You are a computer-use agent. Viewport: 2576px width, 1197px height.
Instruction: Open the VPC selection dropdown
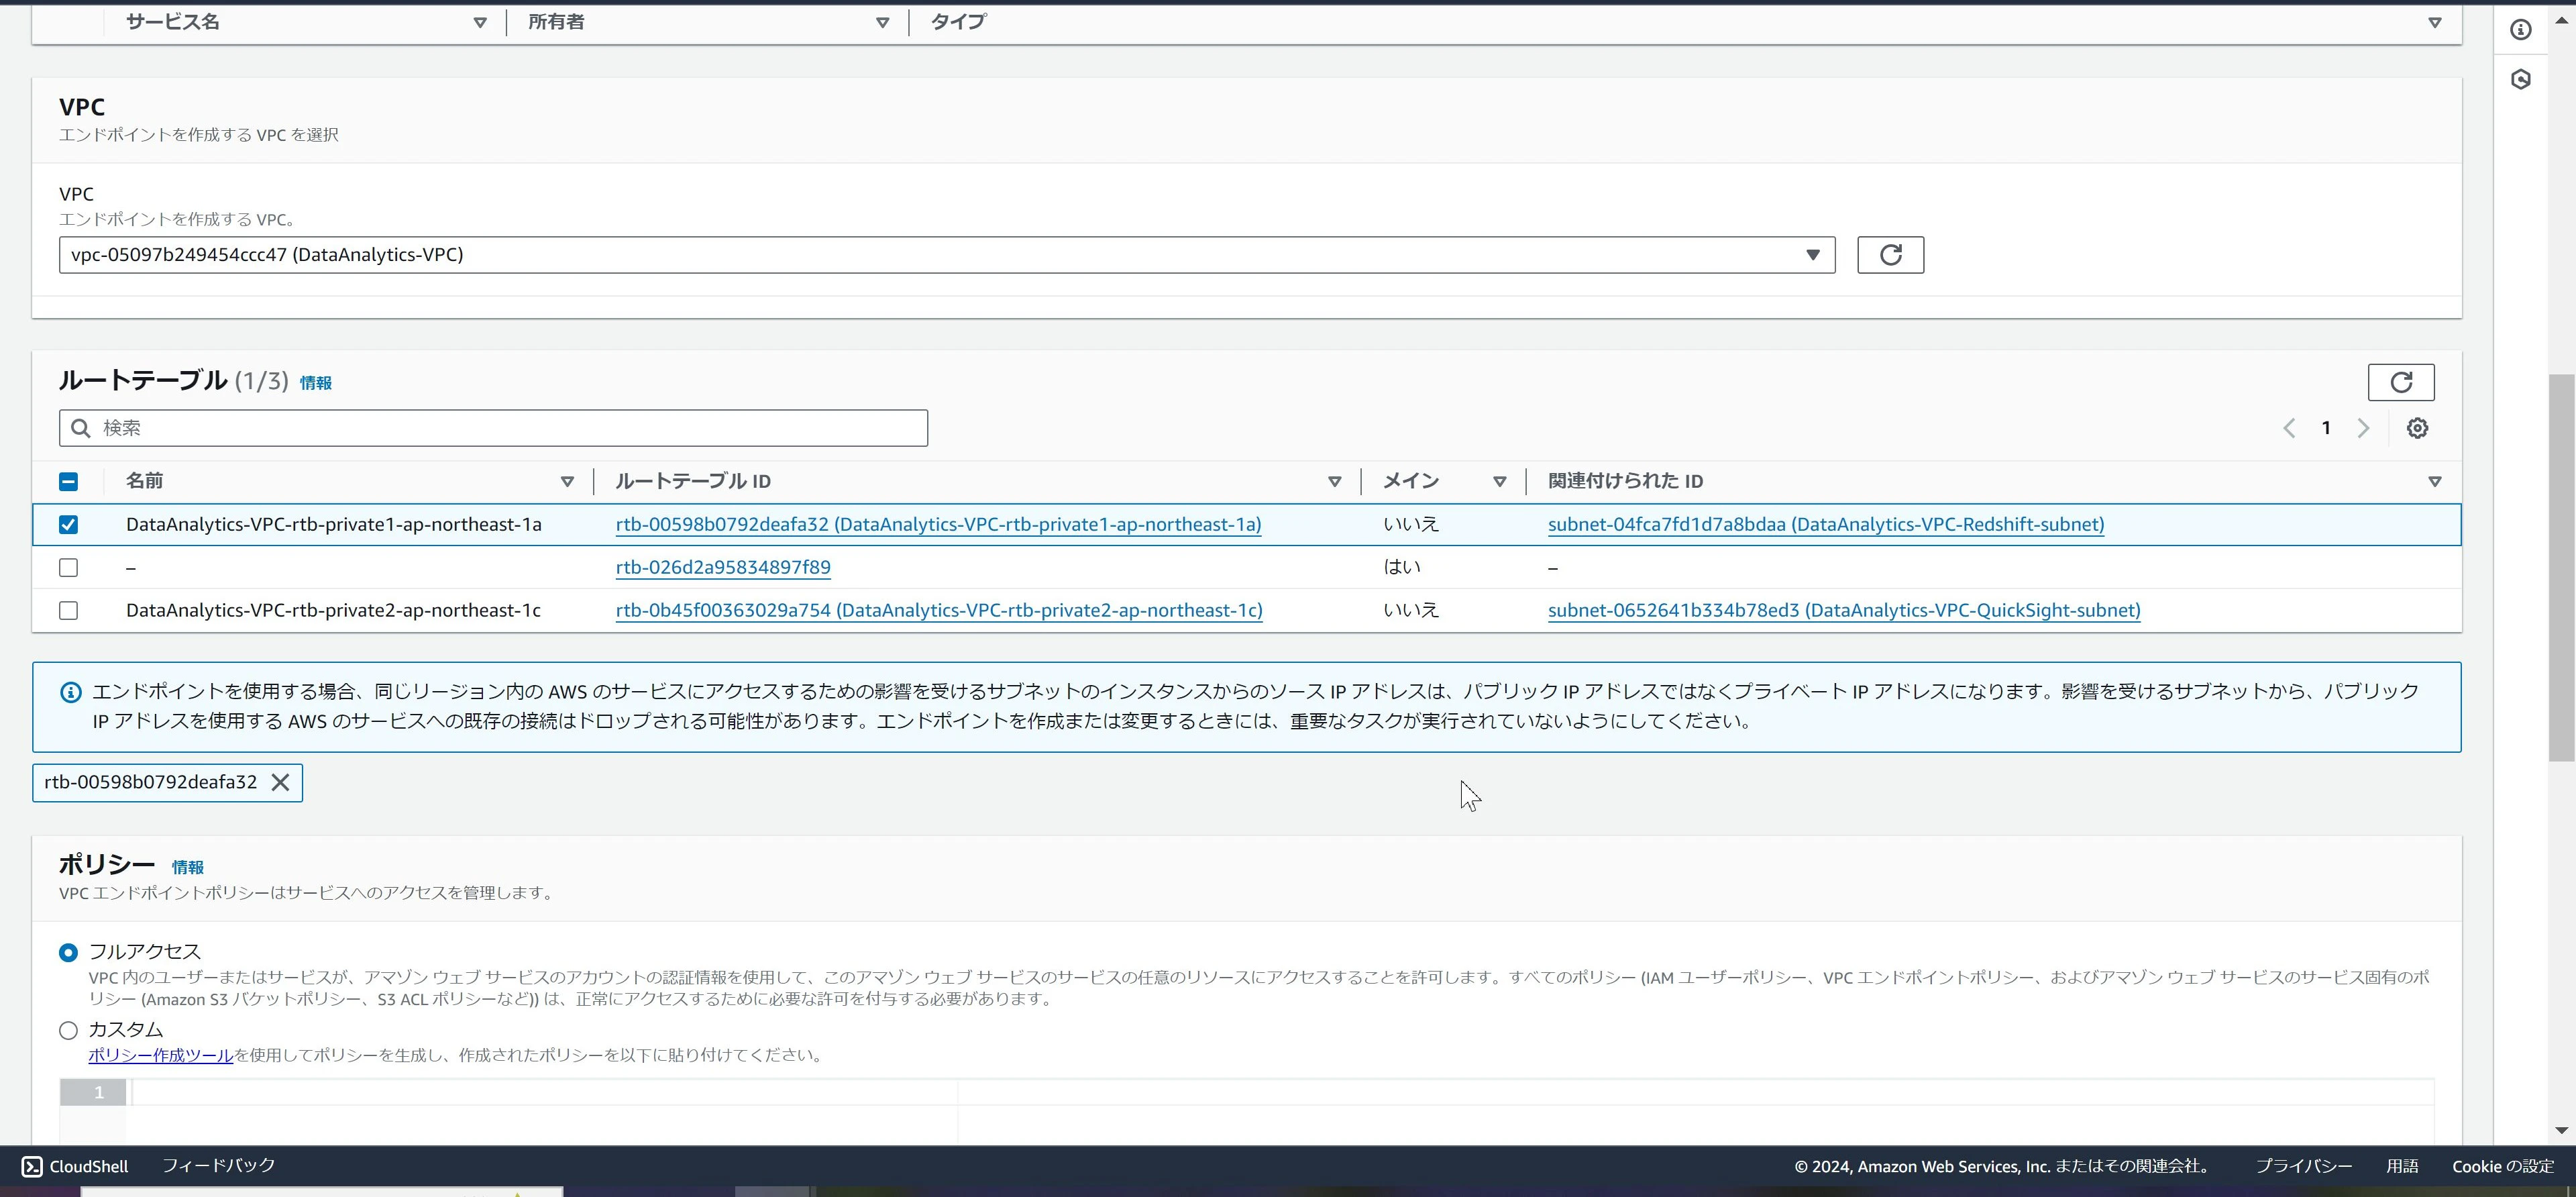(x=947, y=255)
